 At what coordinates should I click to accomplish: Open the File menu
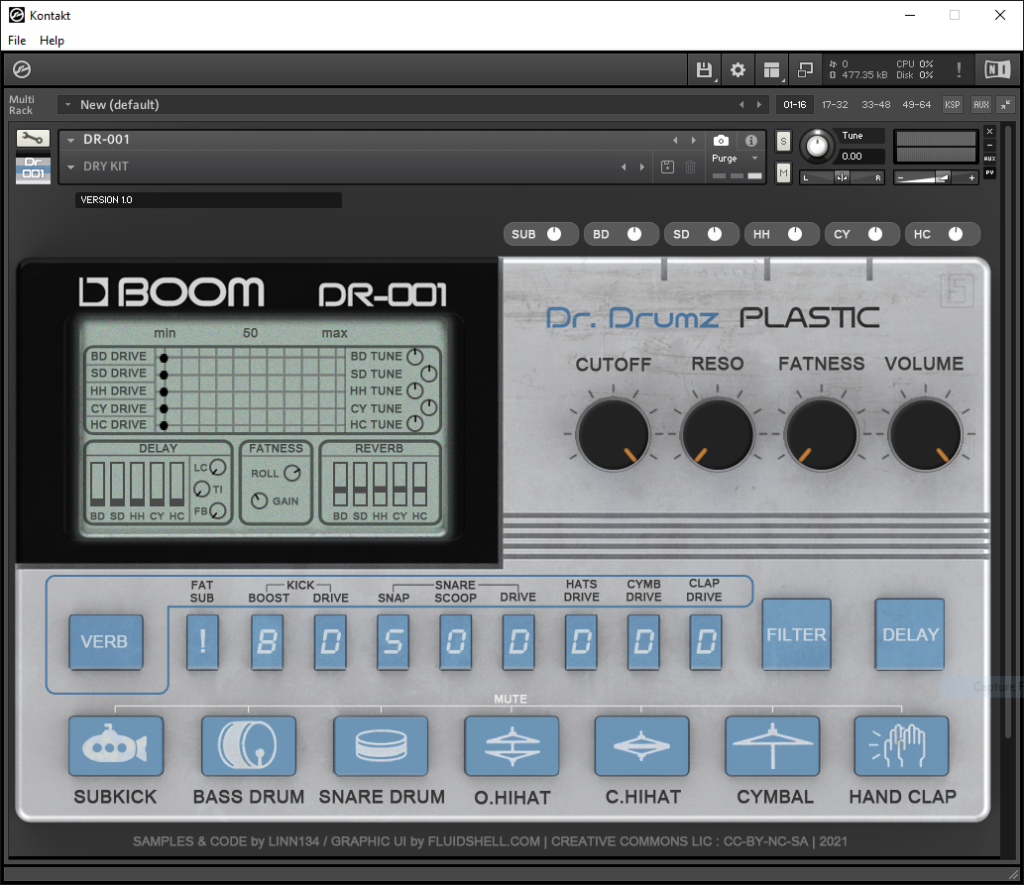point(17,40)
